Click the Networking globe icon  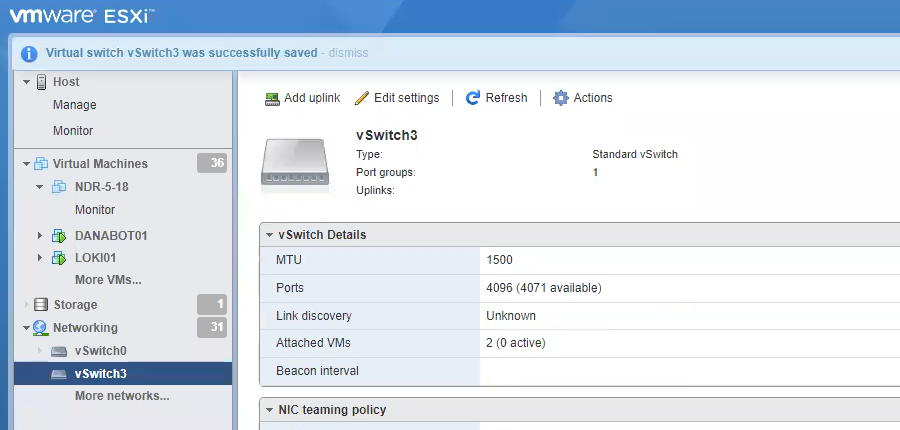click(41, 328)
